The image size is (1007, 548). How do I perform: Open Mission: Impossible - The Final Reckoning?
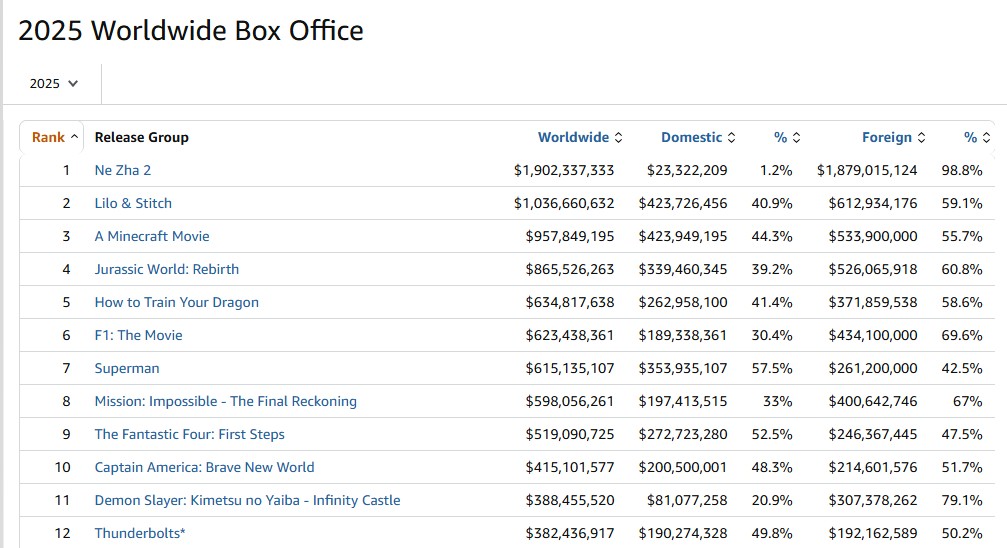(x=225, y=402)
